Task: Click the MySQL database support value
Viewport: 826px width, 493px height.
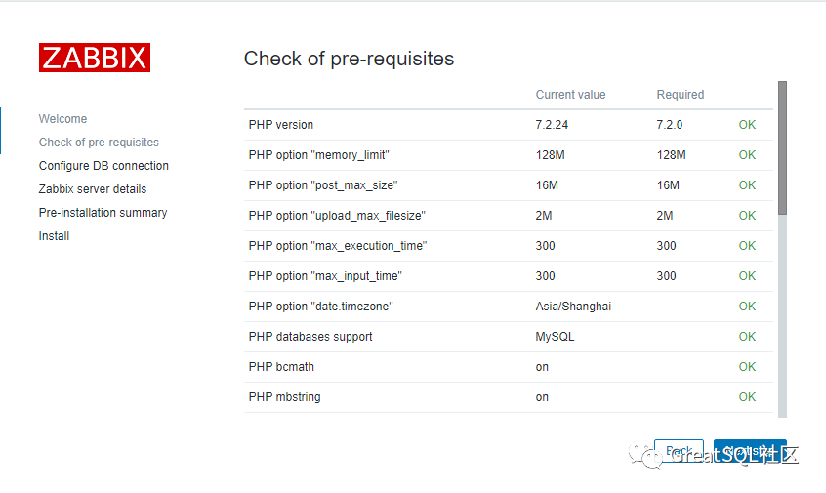Action: pyautogui.click(x=555, y=337)
